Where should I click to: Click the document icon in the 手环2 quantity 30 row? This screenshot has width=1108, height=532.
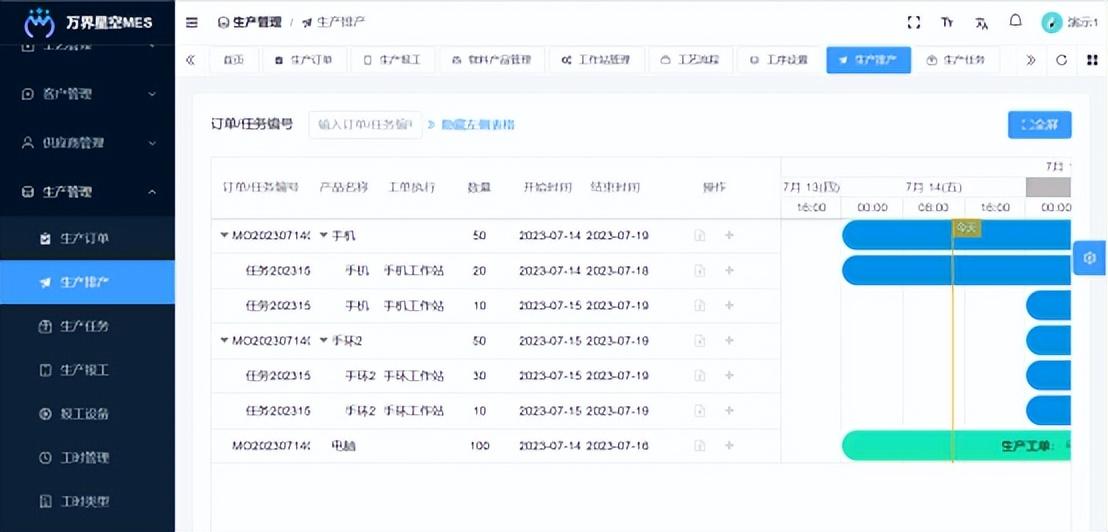tap(700, 376)
